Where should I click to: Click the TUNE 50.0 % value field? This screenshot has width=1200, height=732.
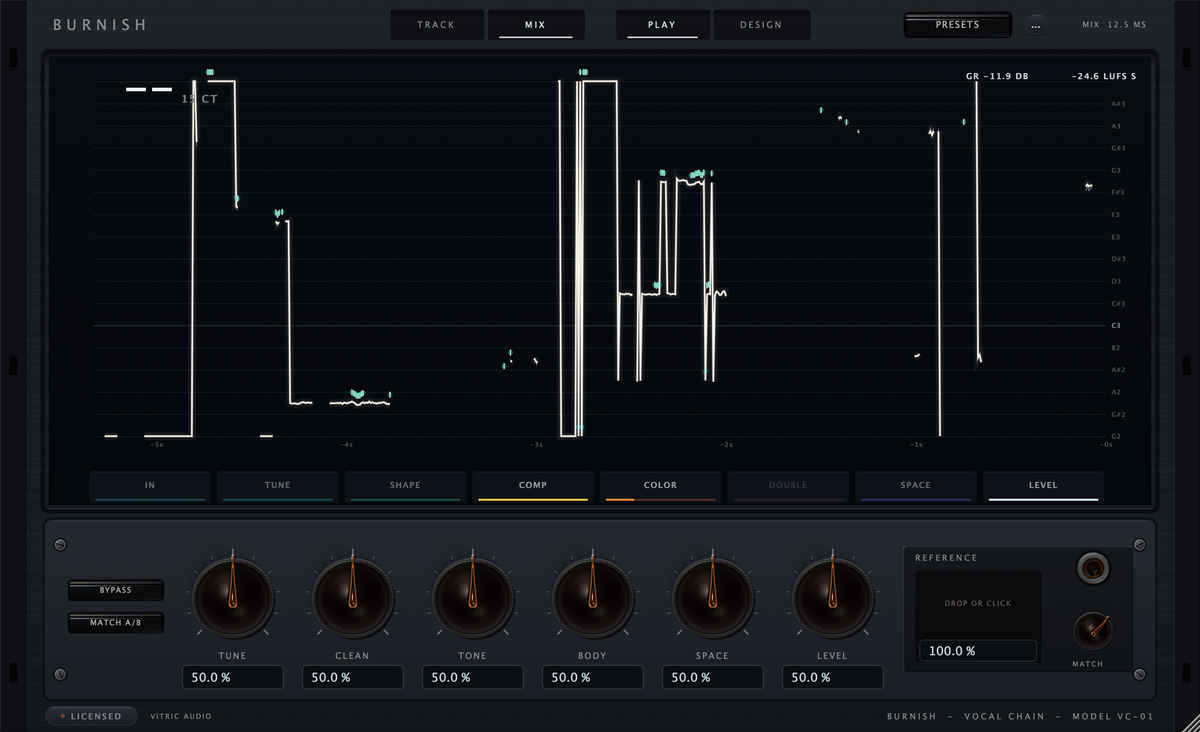click(232, 677)
